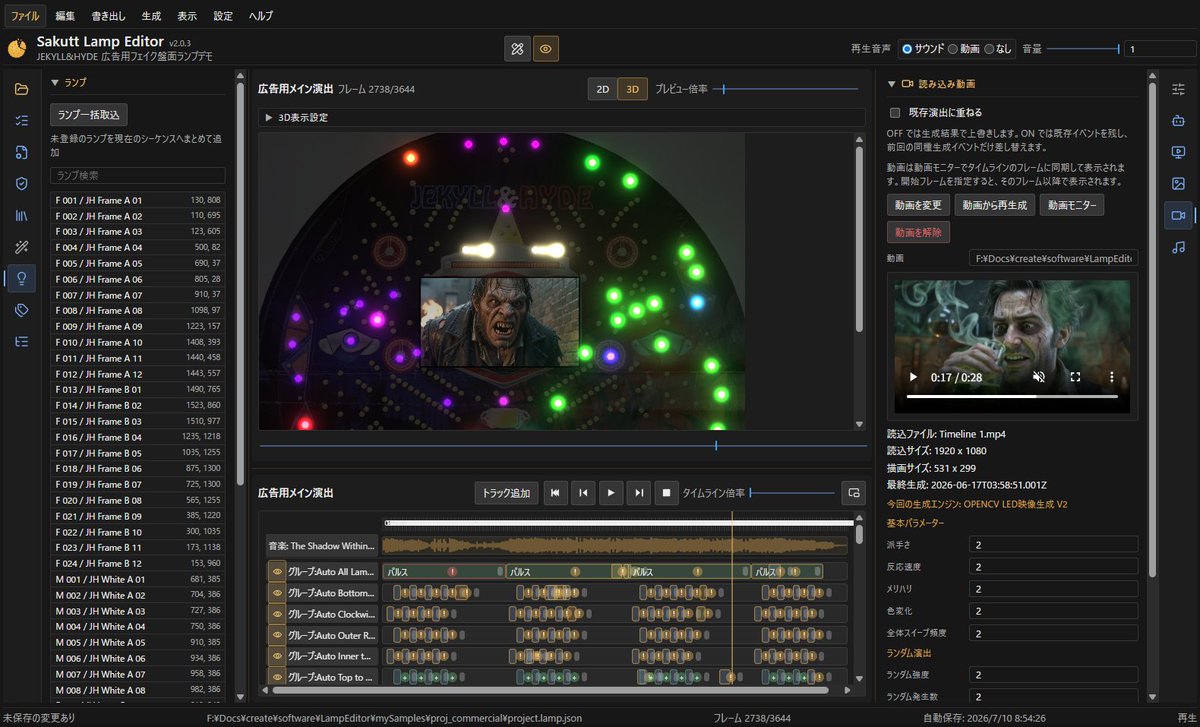Toggle visibility of Auto Outer R... group track
The height and width of the screenshot is (727, 1200).
tap(277, 635)
